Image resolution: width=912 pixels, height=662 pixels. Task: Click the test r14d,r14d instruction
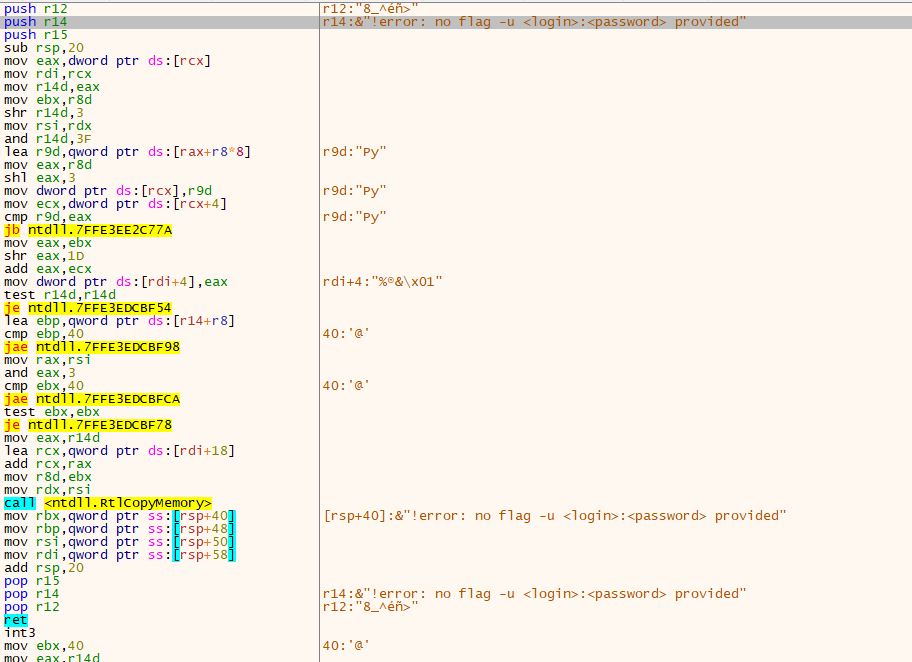click(60, 295)
